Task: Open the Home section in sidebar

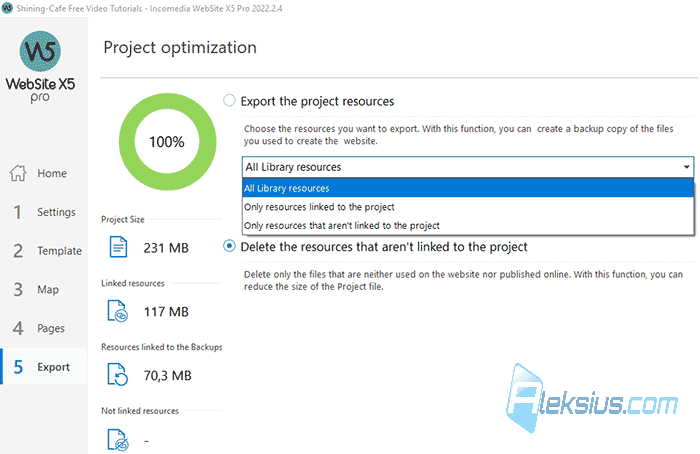Action: pos(44,173)
